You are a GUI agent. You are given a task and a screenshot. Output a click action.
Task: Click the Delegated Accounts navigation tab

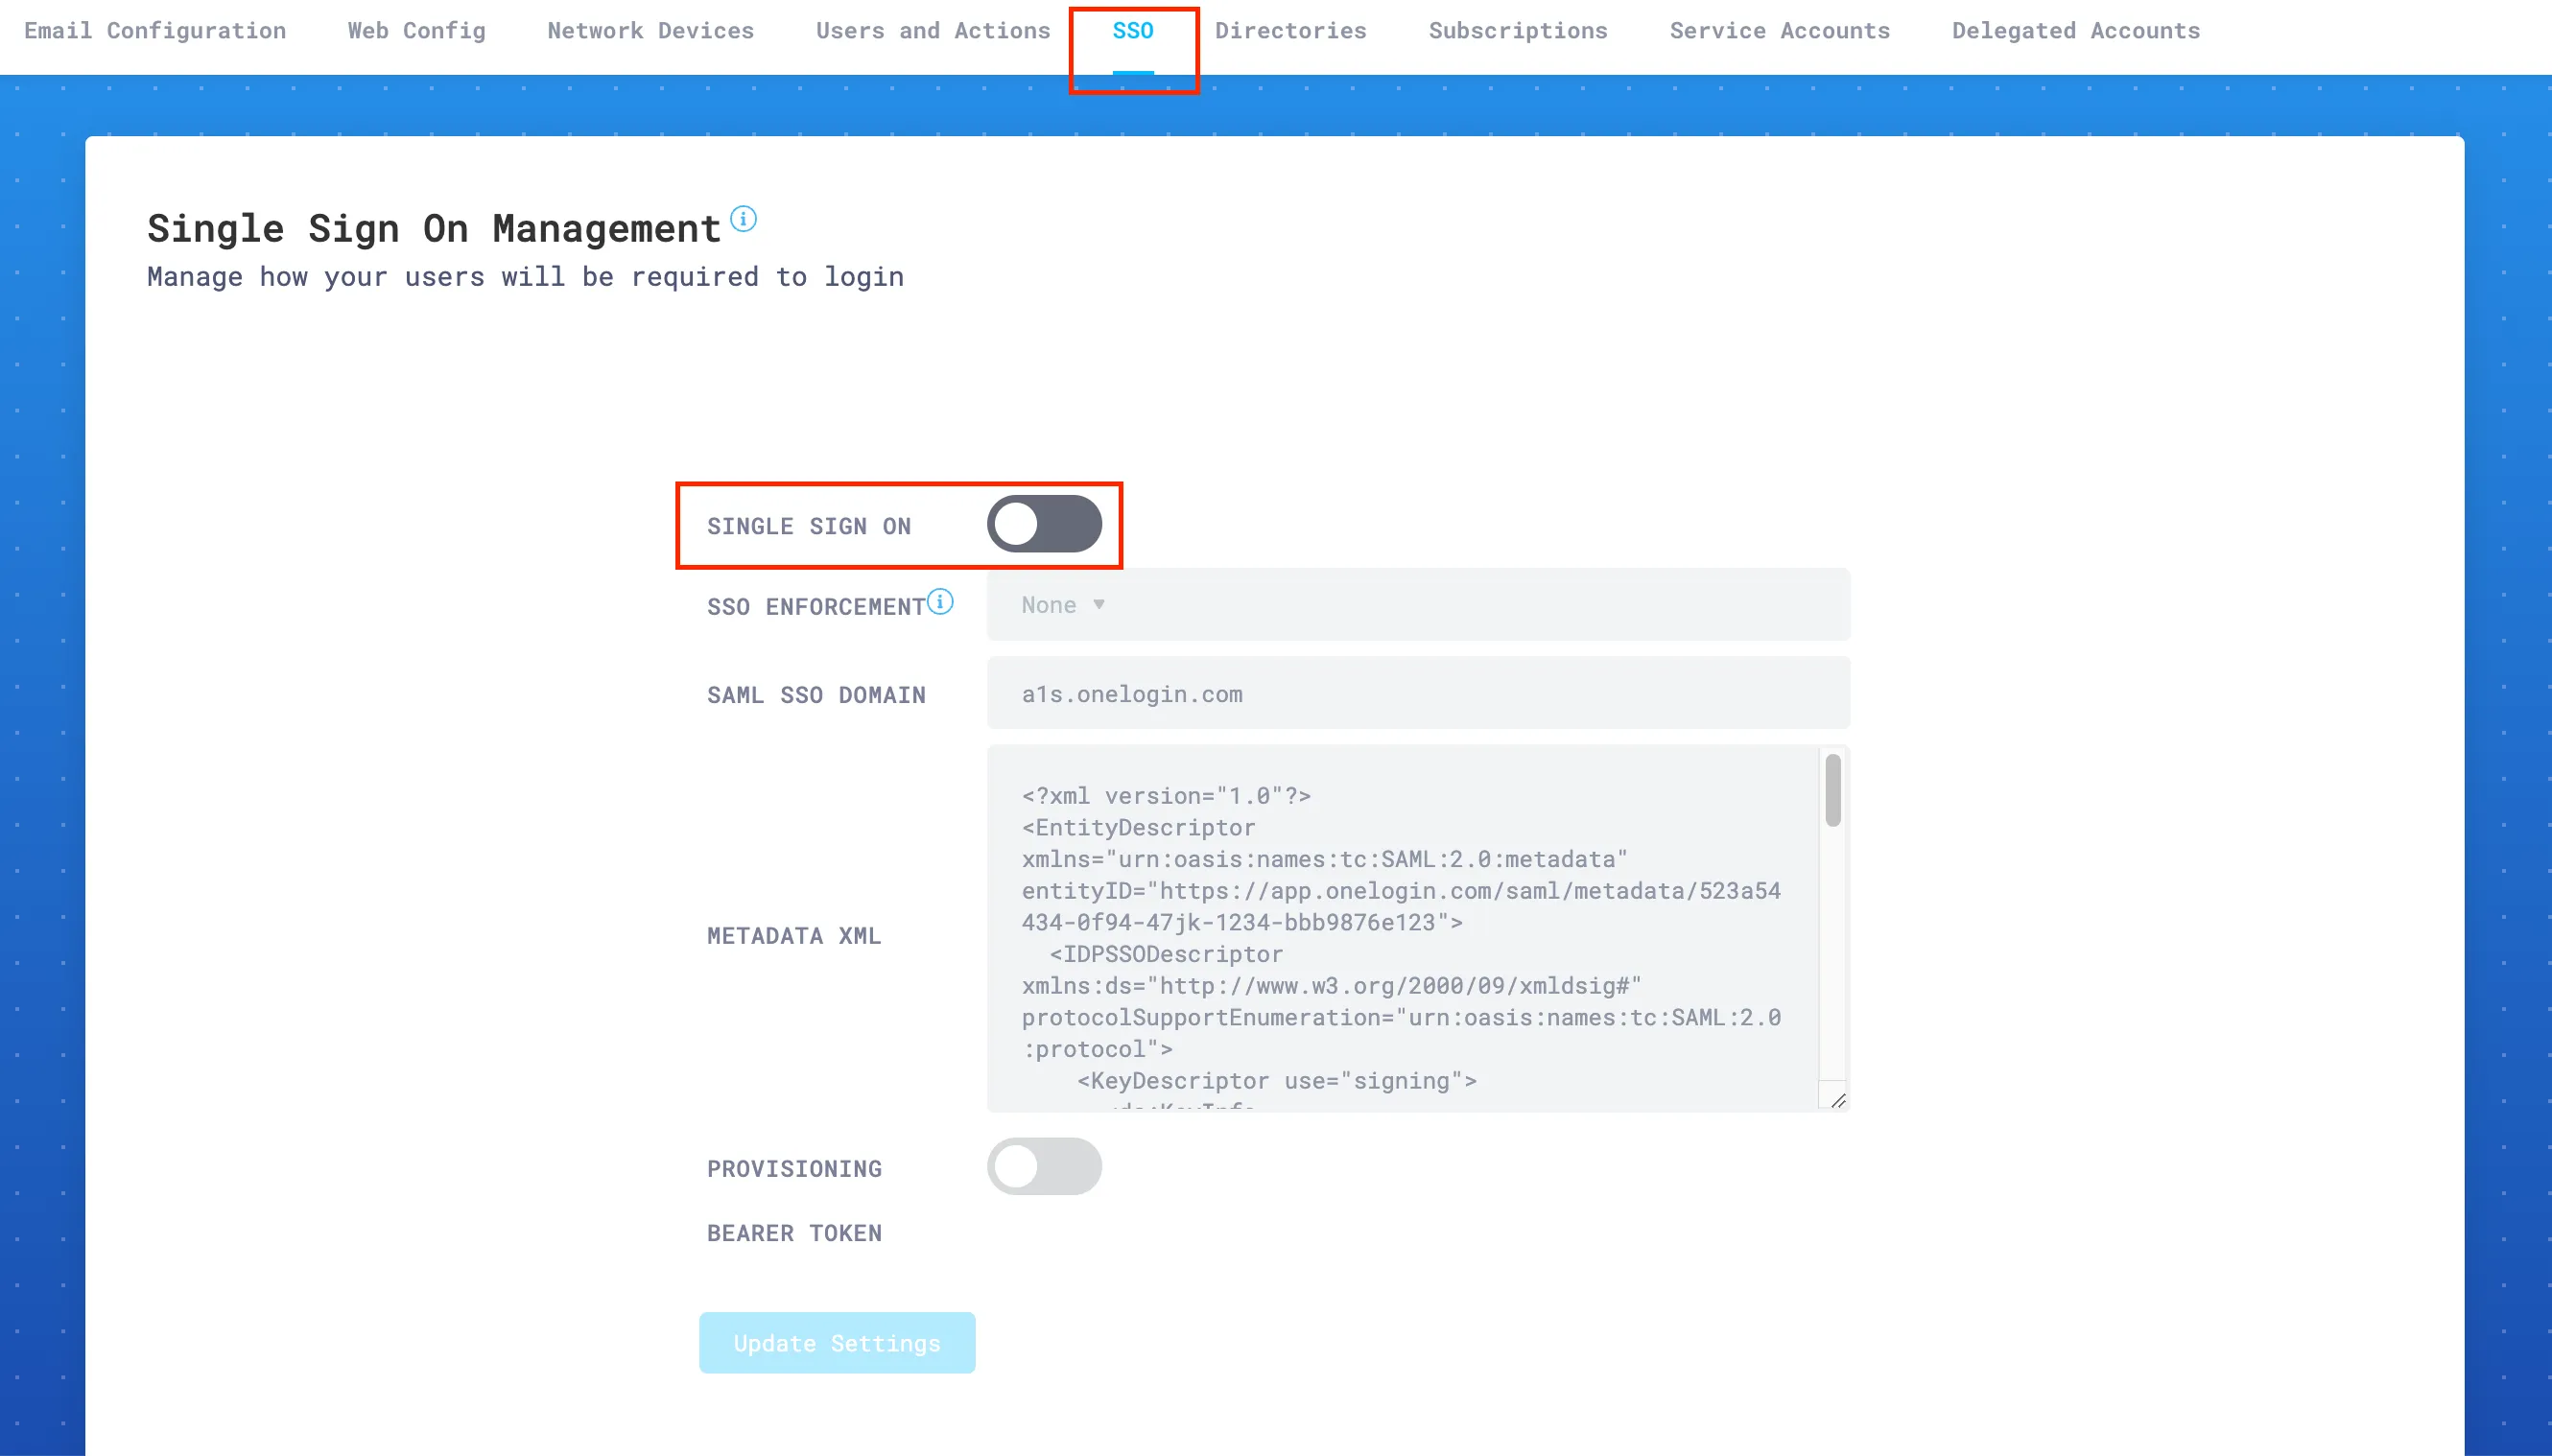(x=2075, y=30)
